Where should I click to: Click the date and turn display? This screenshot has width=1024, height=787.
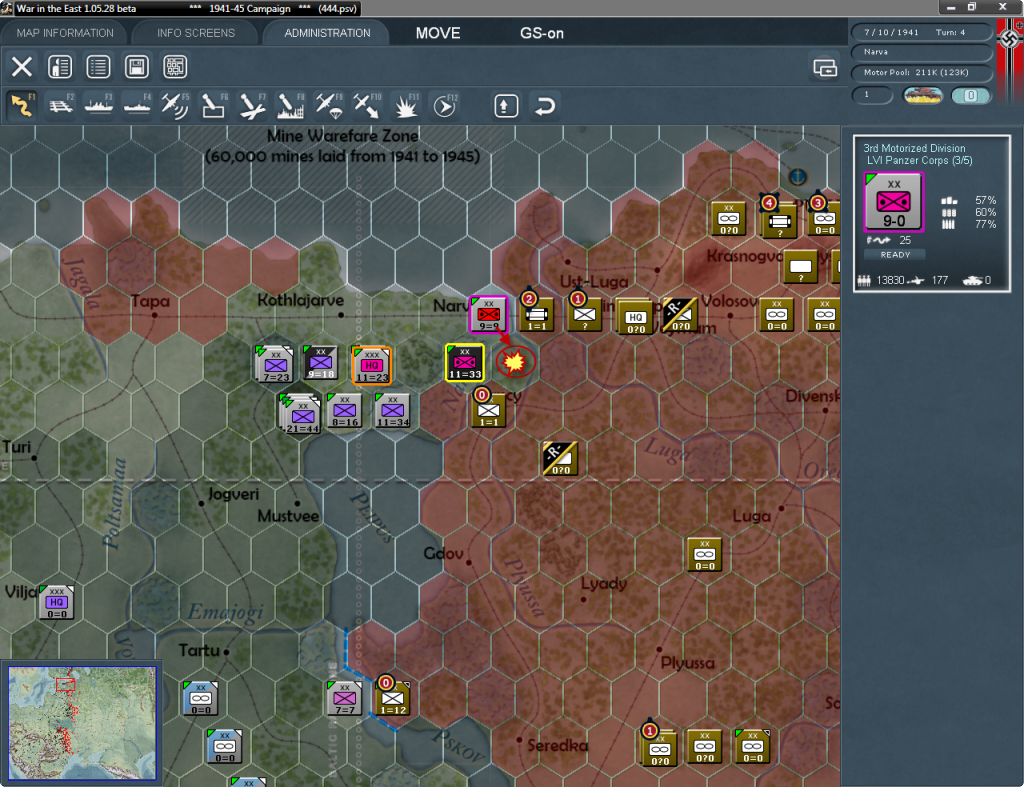[922, 32]
